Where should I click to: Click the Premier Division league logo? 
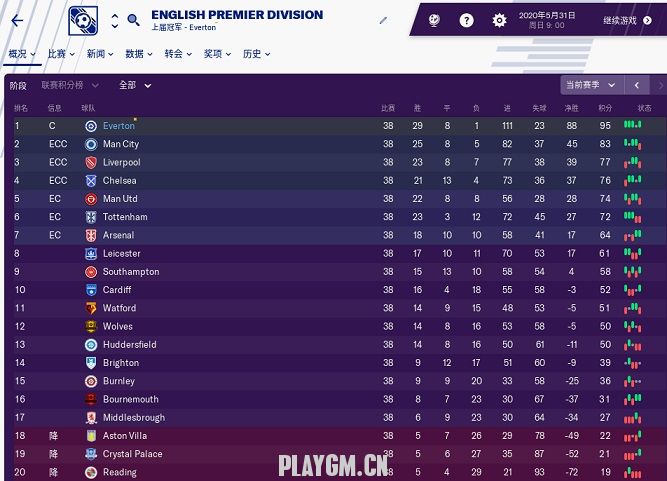tap(85, 20)
